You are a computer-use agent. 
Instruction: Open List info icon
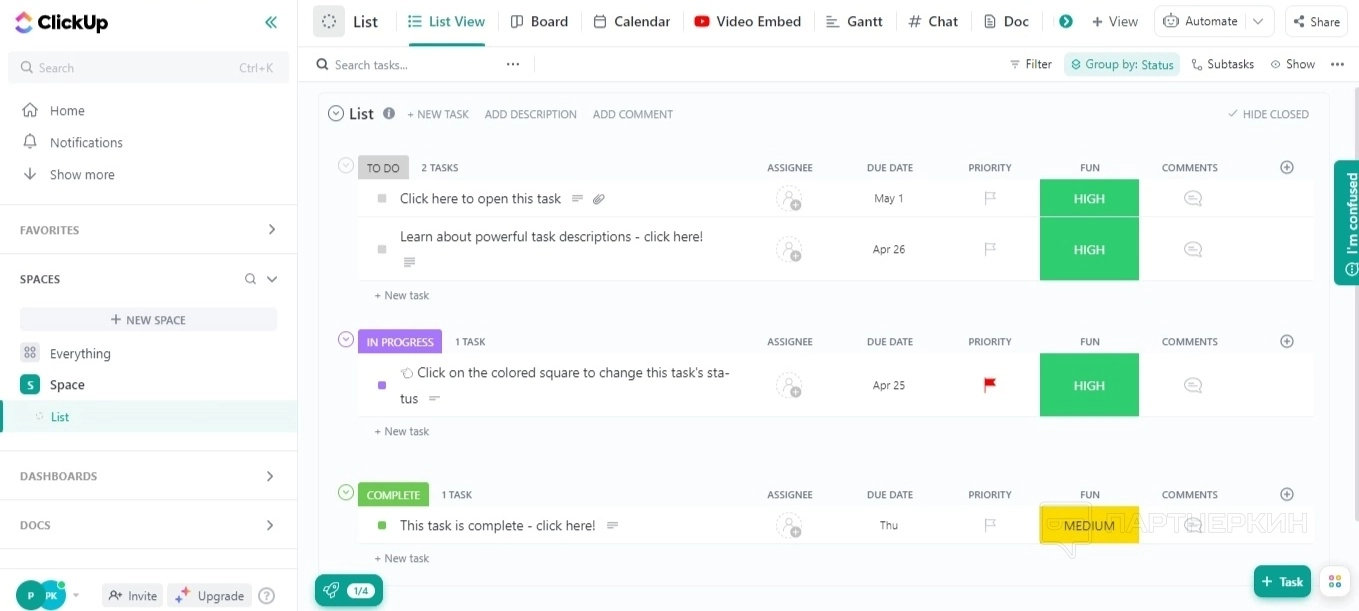click(389, 113)
